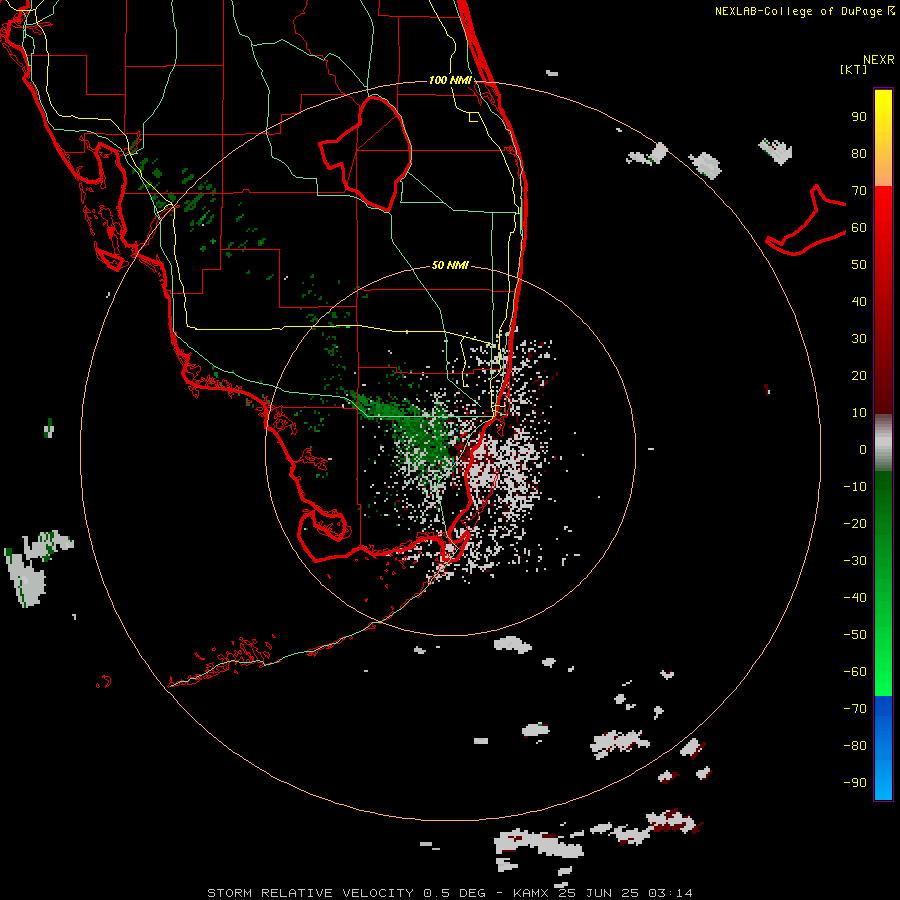Click the NEXLAB-College of DuPage watermark text

click(805, 11)
